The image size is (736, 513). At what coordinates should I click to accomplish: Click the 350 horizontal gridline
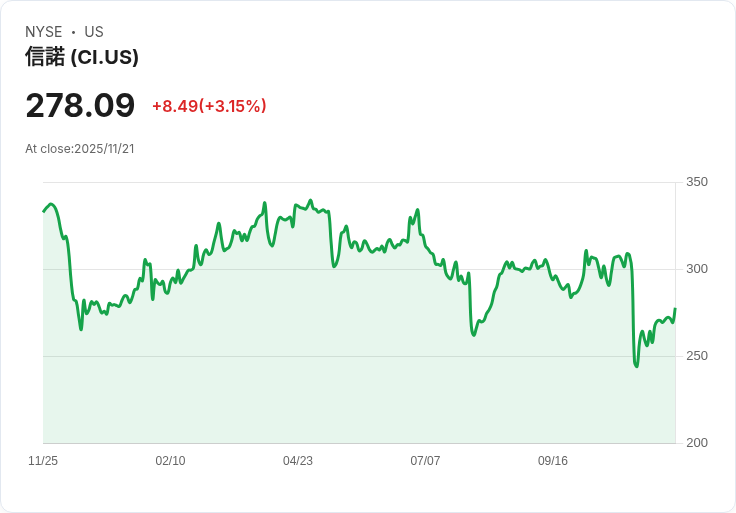pos(500,182)
